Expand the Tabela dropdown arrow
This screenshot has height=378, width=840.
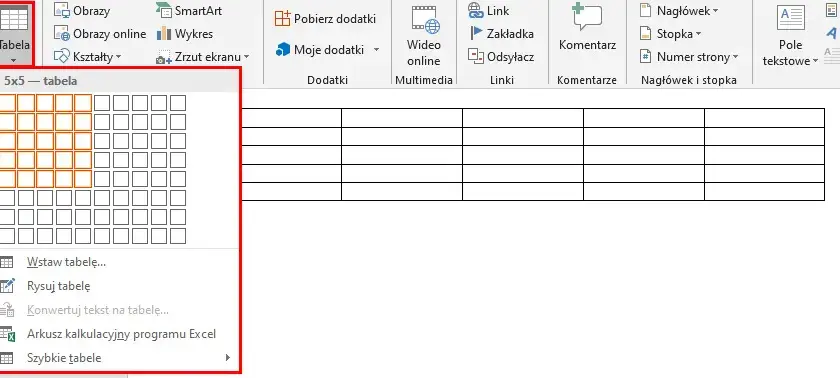(14, 61)
